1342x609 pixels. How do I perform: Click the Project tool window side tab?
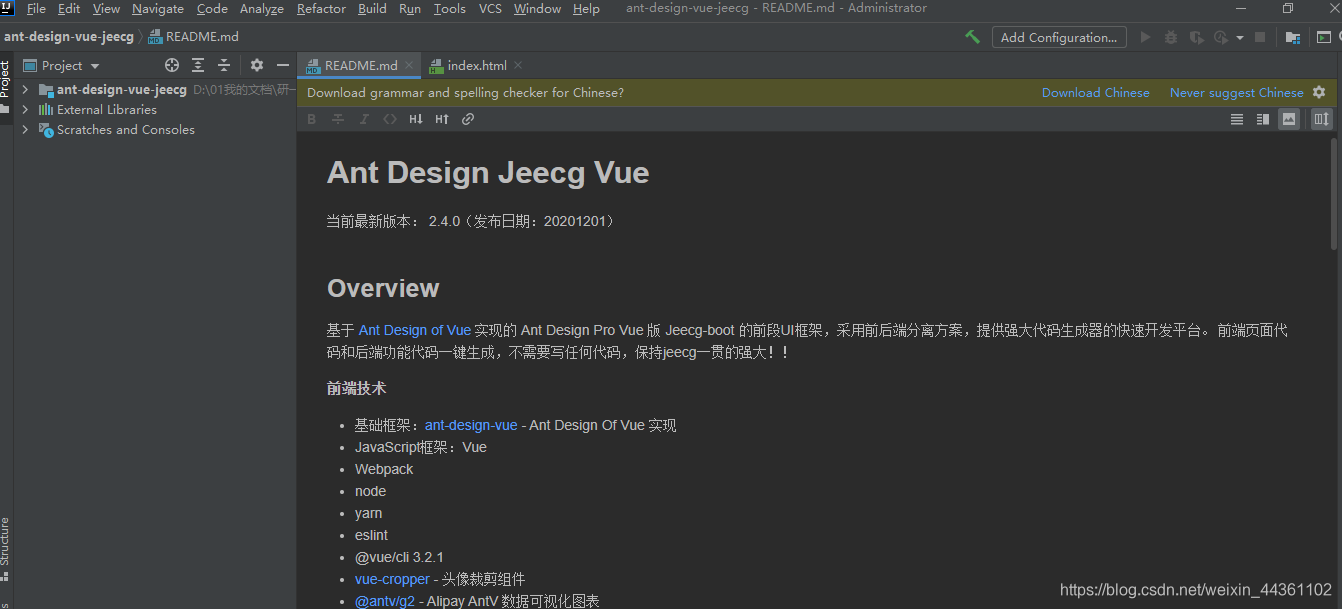pos(5,86)
